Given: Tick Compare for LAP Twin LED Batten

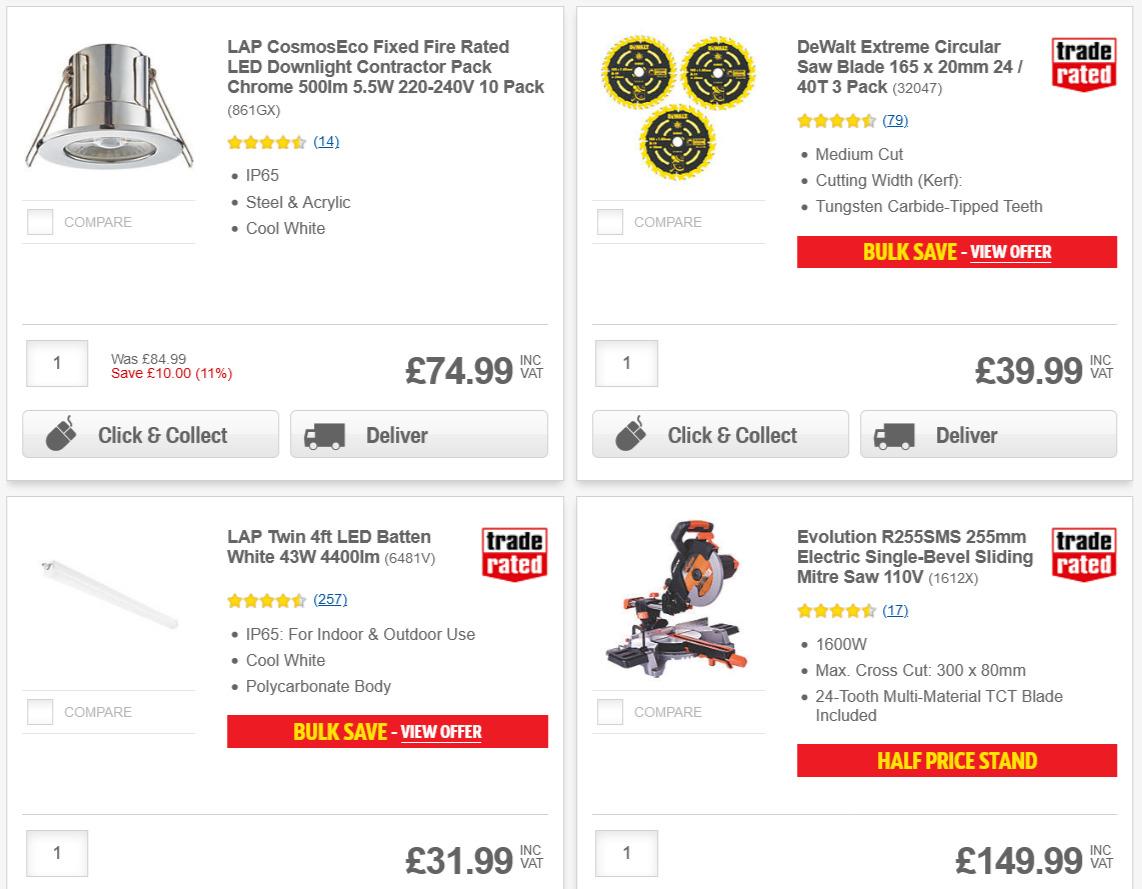Looking at the screenshot, I should click(x=40, y=712).
